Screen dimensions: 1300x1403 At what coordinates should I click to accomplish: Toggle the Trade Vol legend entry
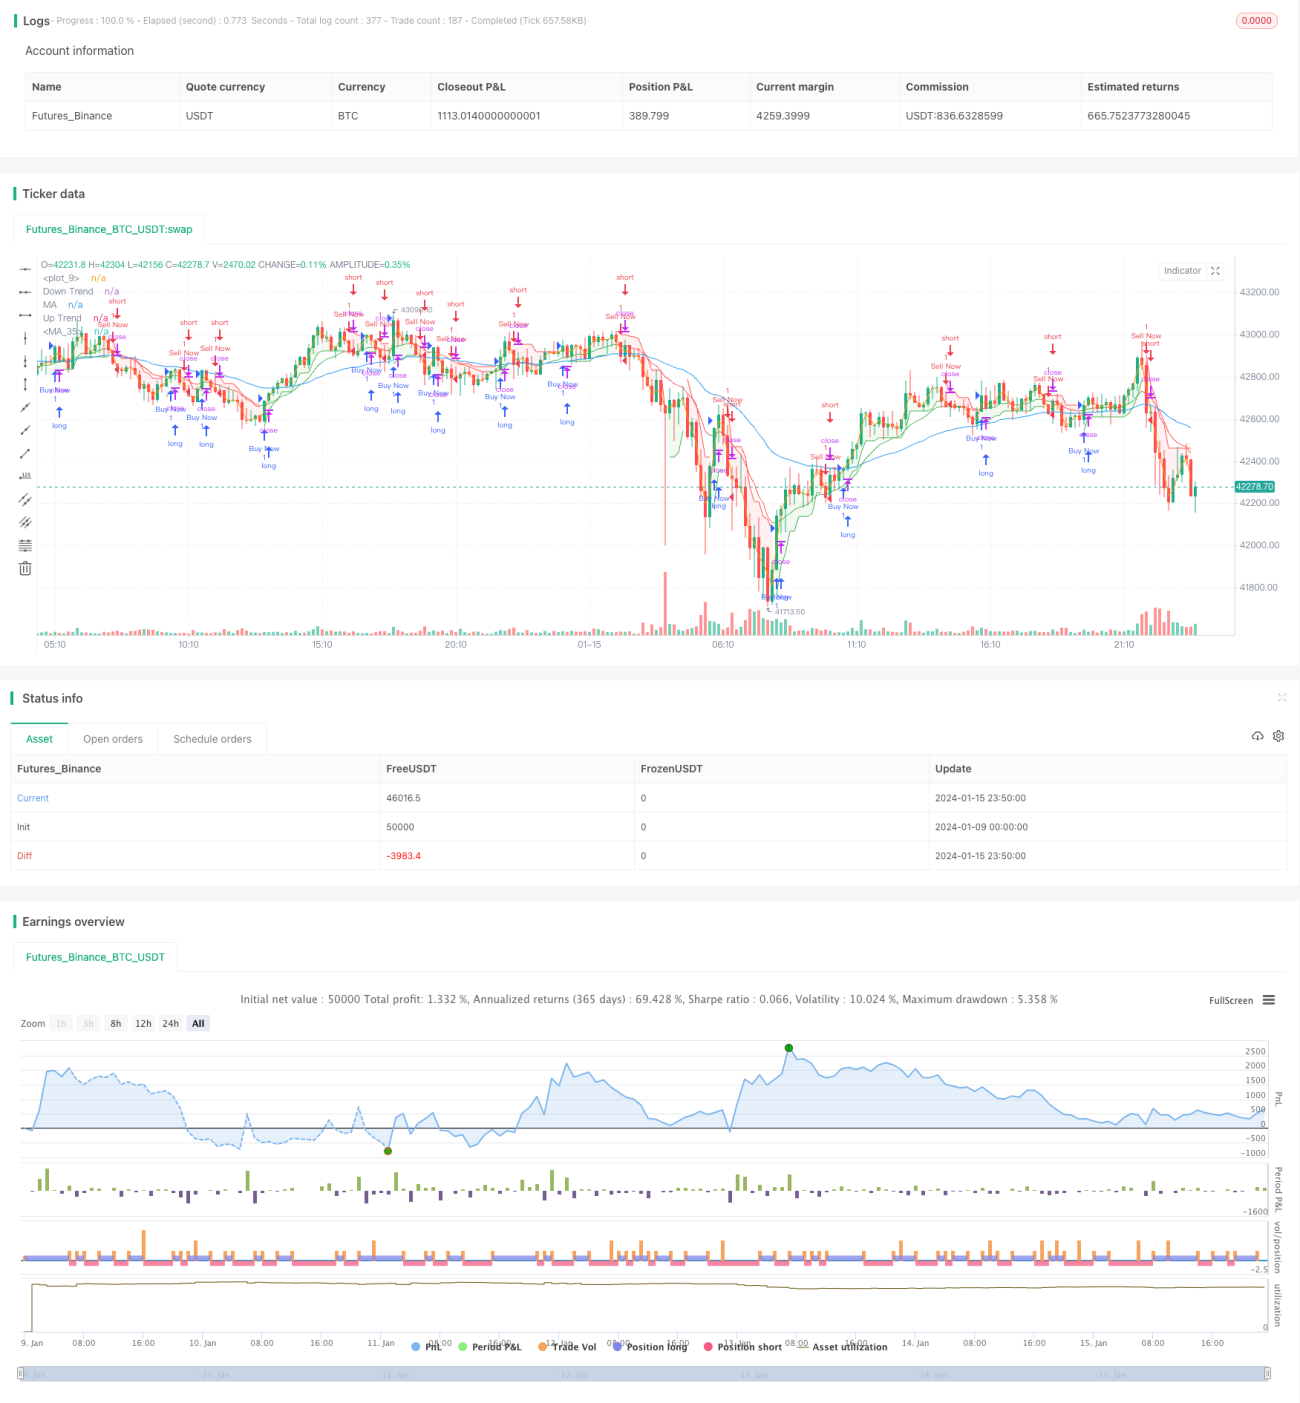[x=567, y=1347]
